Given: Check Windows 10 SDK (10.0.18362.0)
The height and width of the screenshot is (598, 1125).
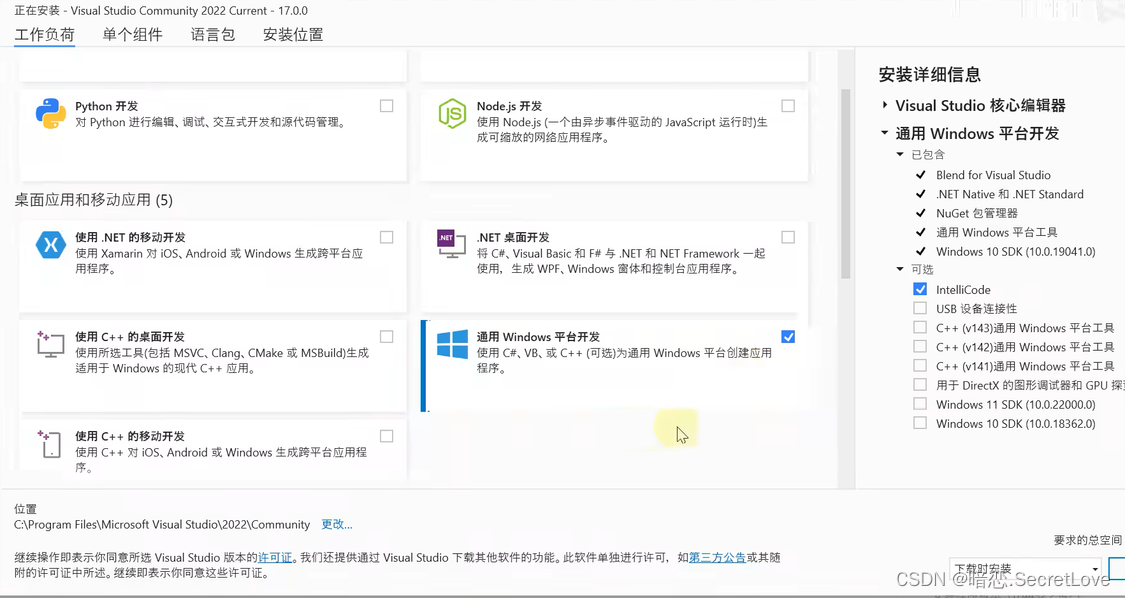Looking at the screenshot, I should coord(920,423).
